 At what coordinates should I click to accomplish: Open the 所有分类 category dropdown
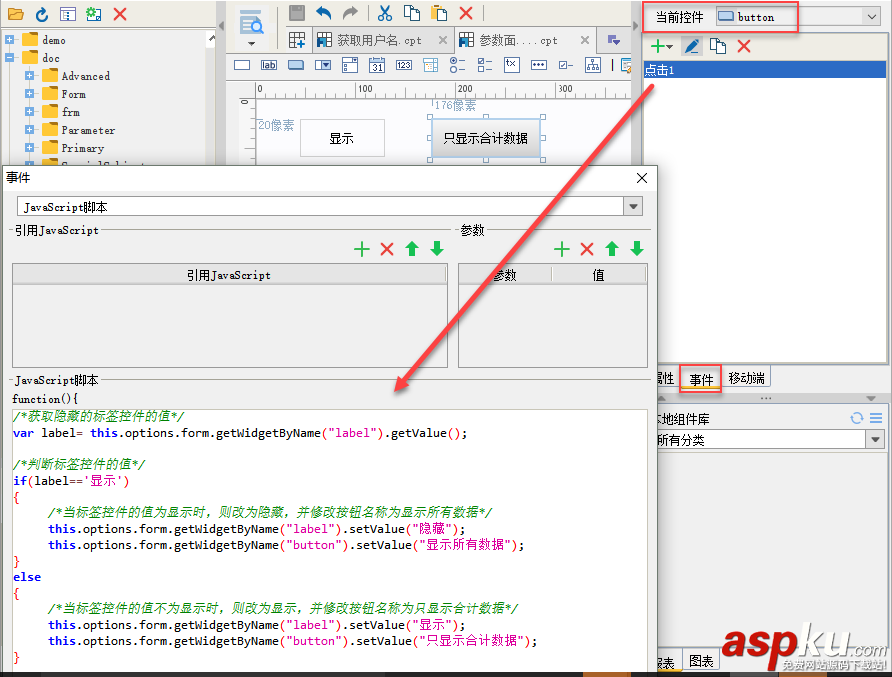[875, 439]
